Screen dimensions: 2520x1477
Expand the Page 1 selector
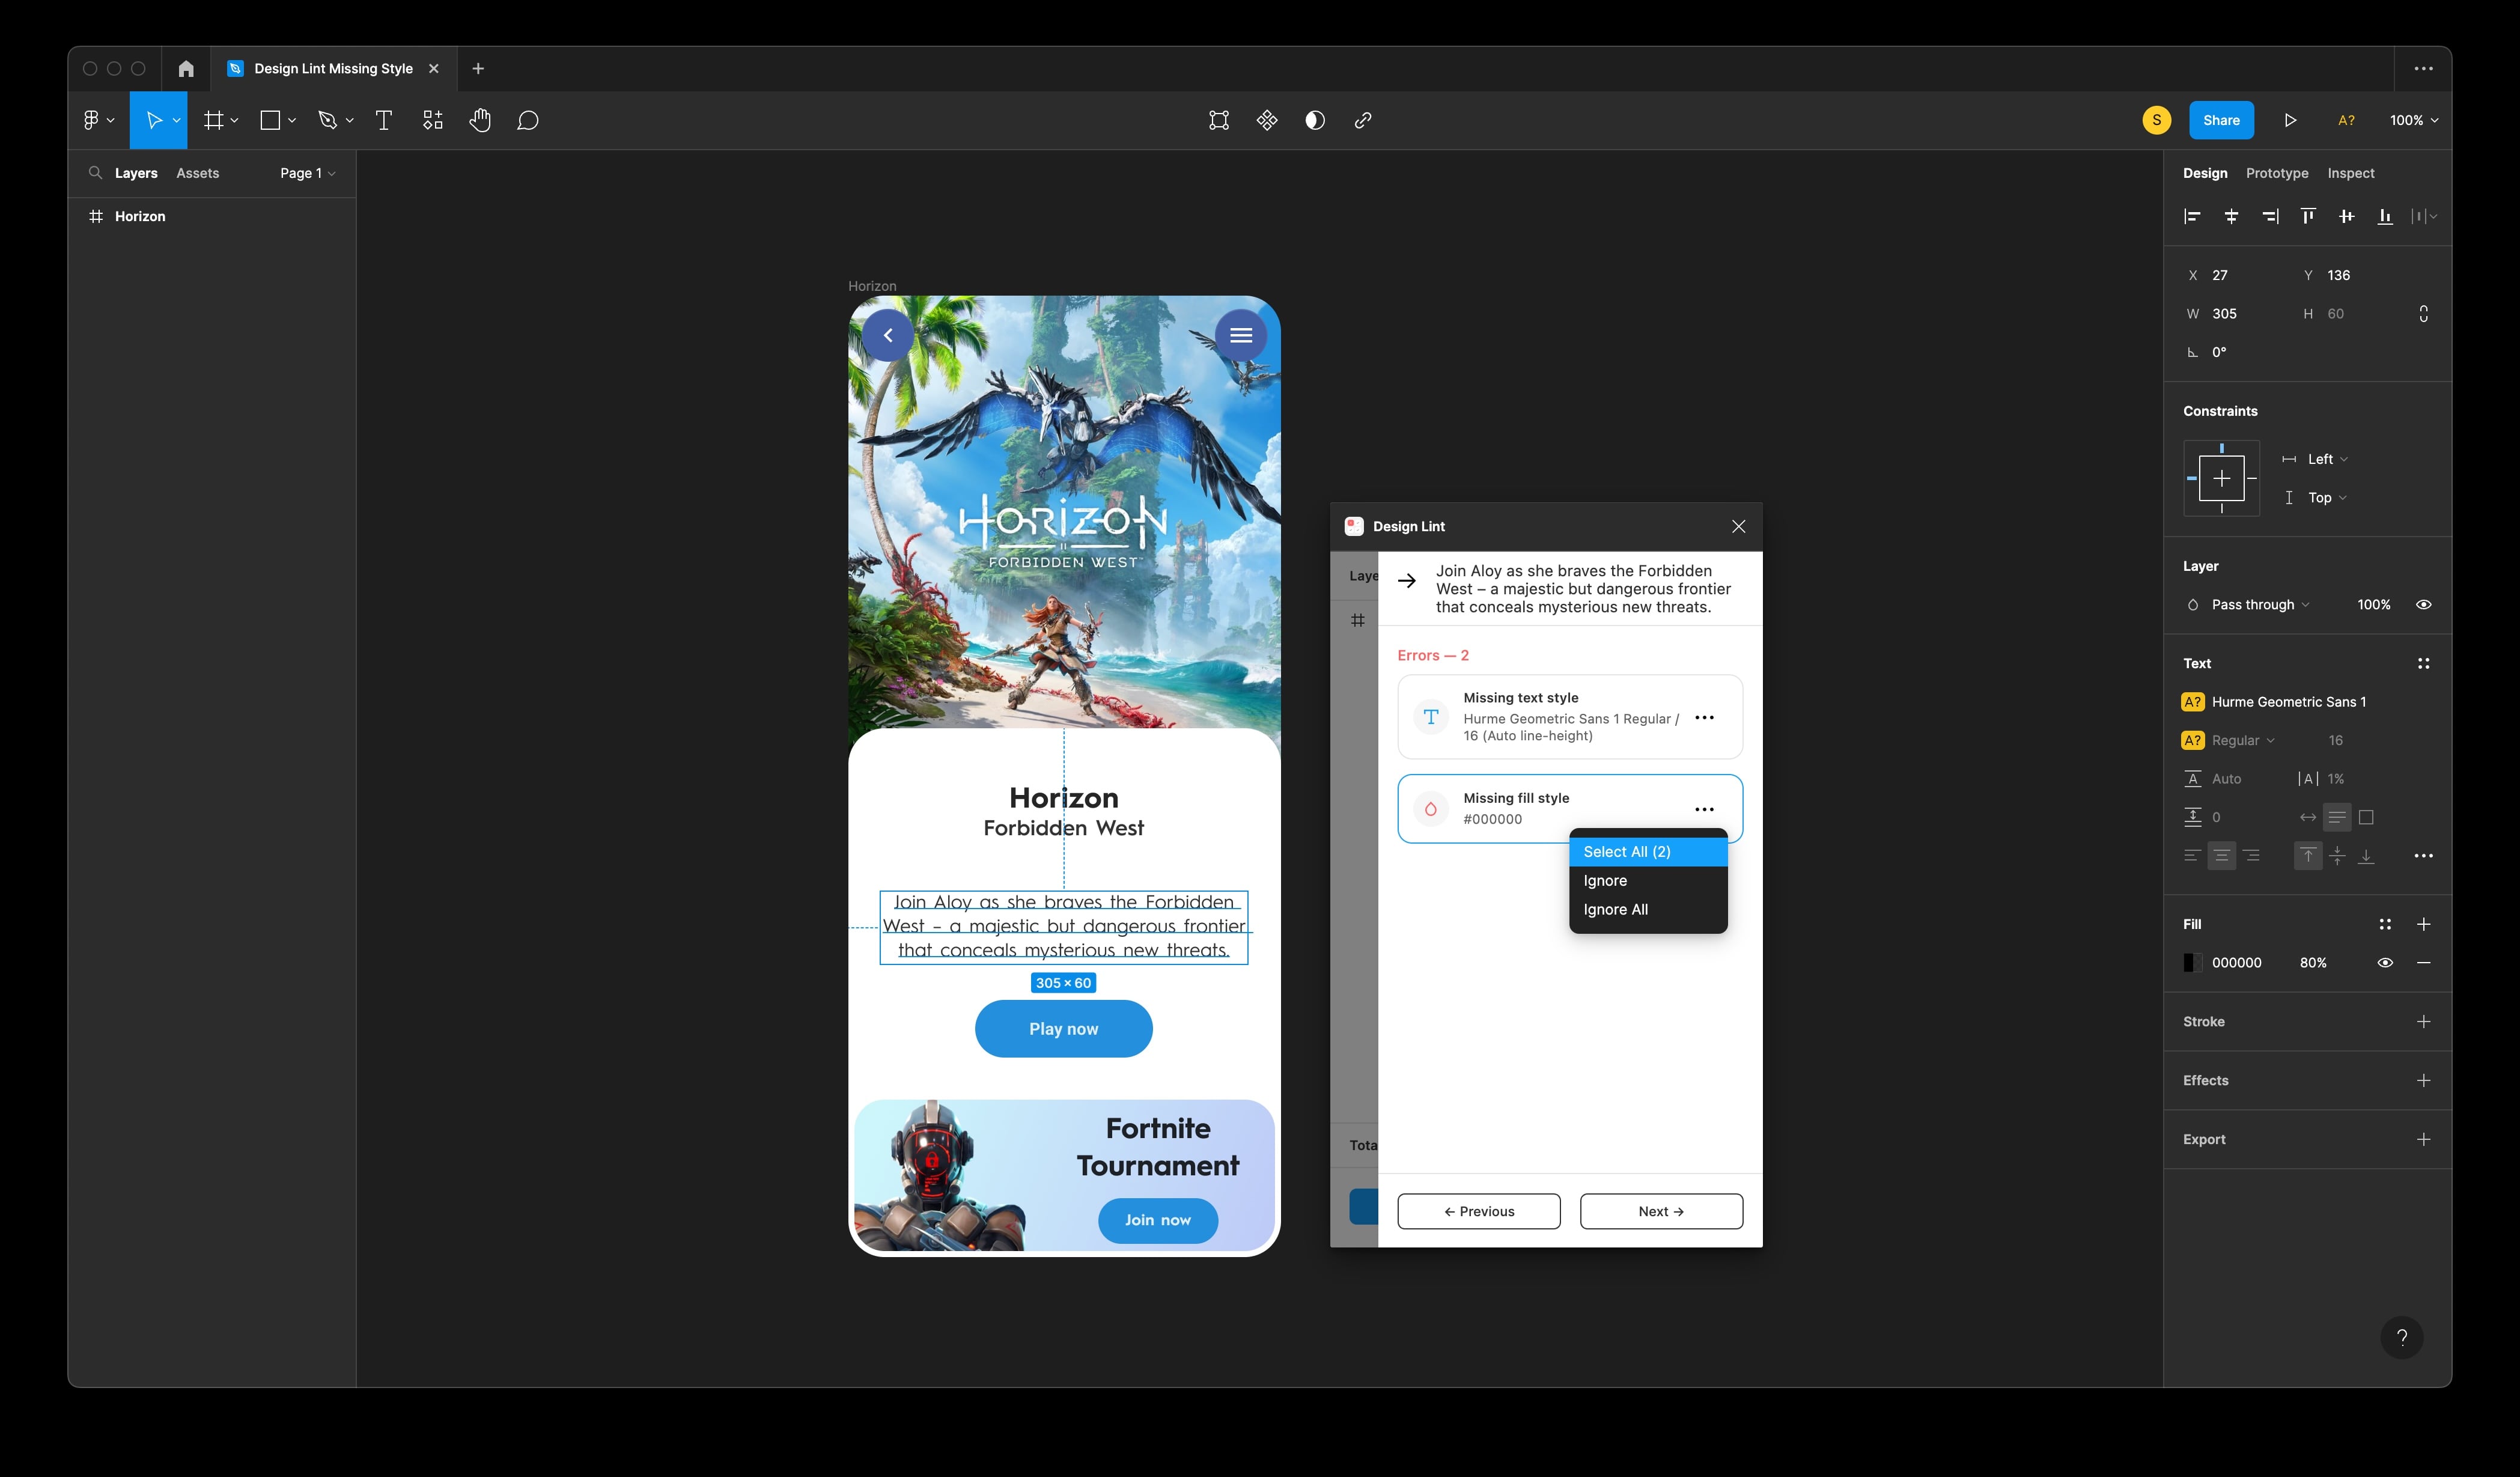[307, 174]
